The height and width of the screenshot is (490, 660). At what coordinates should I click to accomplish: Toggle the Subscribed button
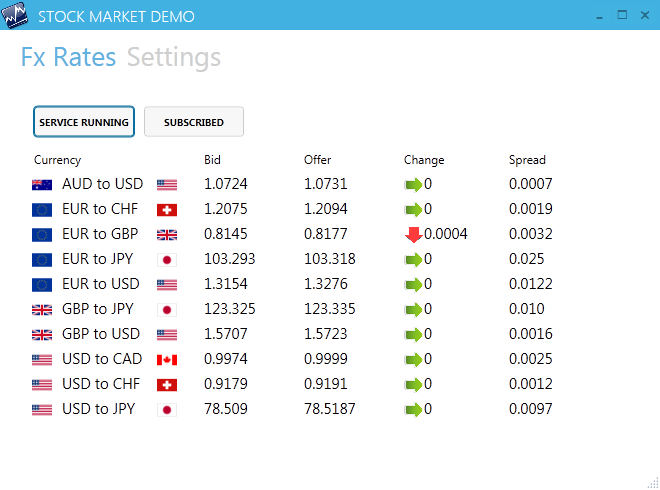(194, 122)
